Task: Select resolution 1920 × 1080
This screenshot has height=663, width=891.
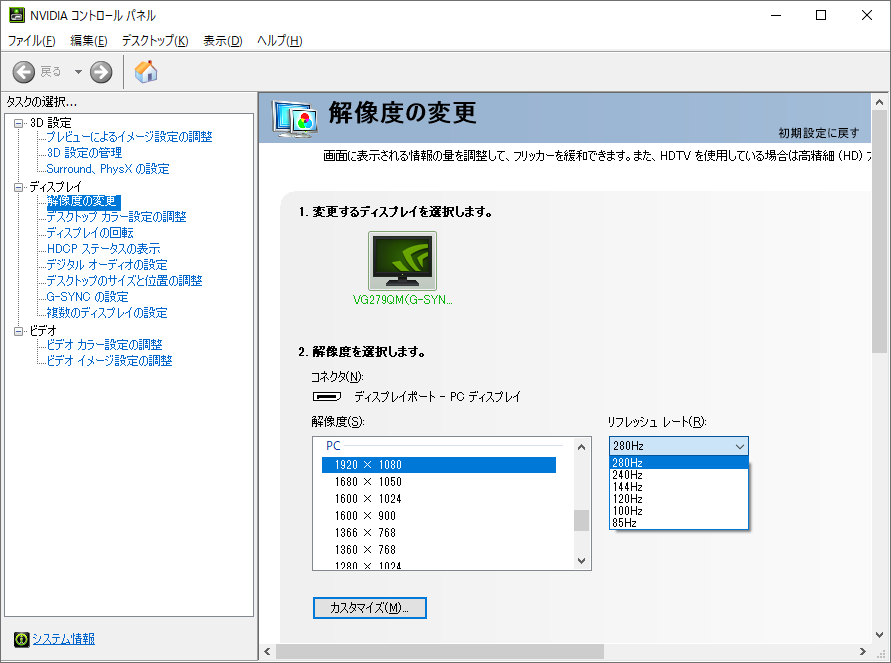Action: 439,465
